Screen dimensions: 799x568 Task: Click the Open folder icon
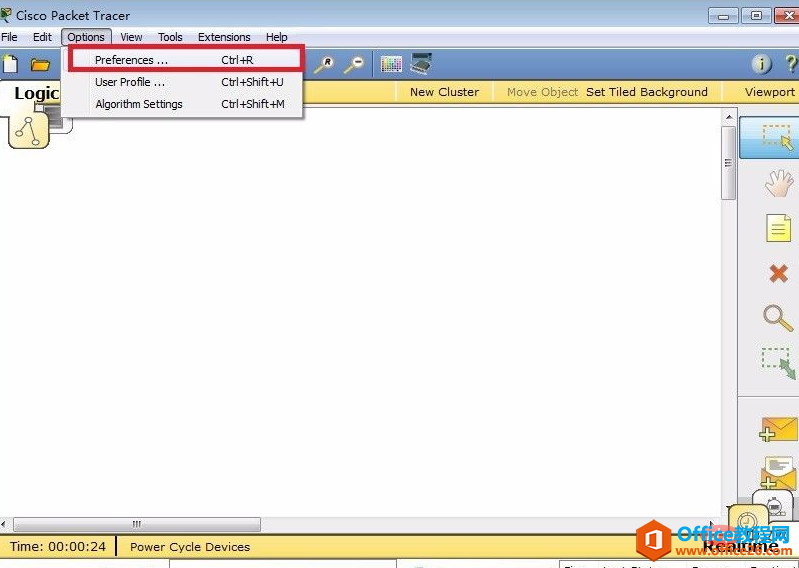40,65
